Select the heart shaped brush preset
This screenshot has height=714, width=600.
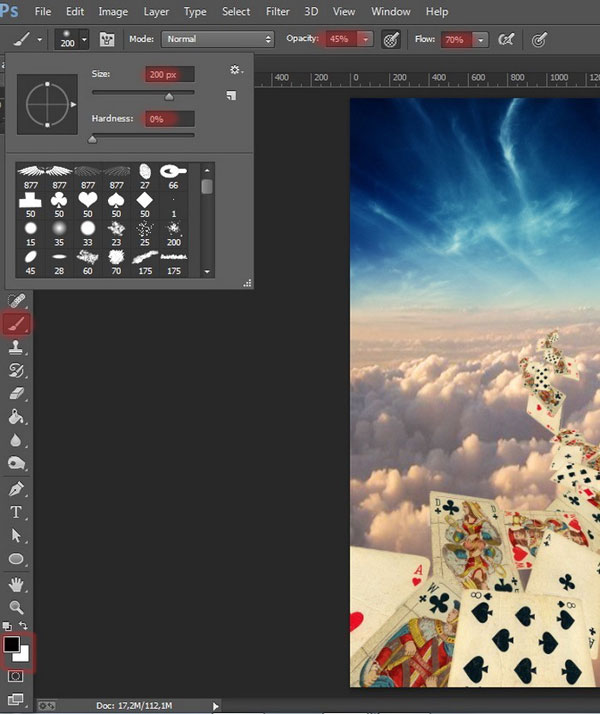pyautogui.click(x=88, y=204)
